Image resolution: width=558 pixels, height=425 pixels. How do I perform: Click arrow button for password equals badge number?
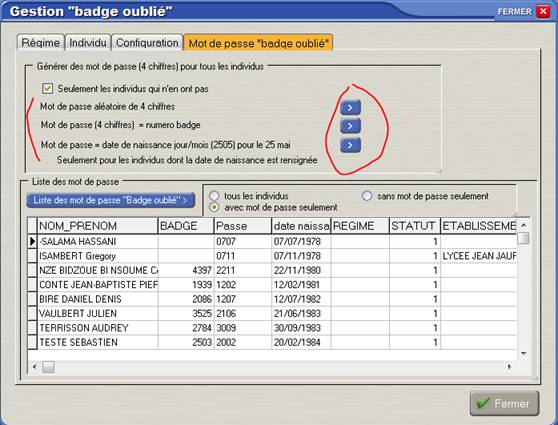tap(350, 126)
